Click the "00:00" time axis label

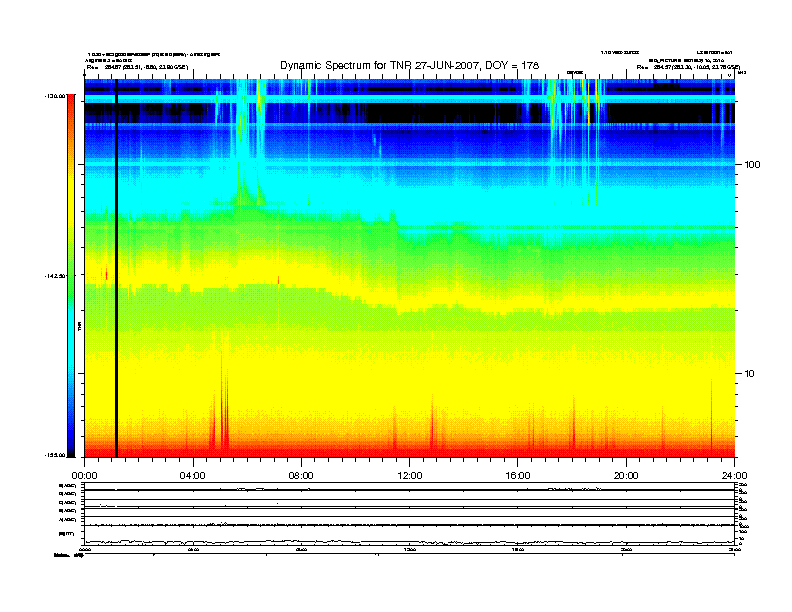click(x=84, y=476)
